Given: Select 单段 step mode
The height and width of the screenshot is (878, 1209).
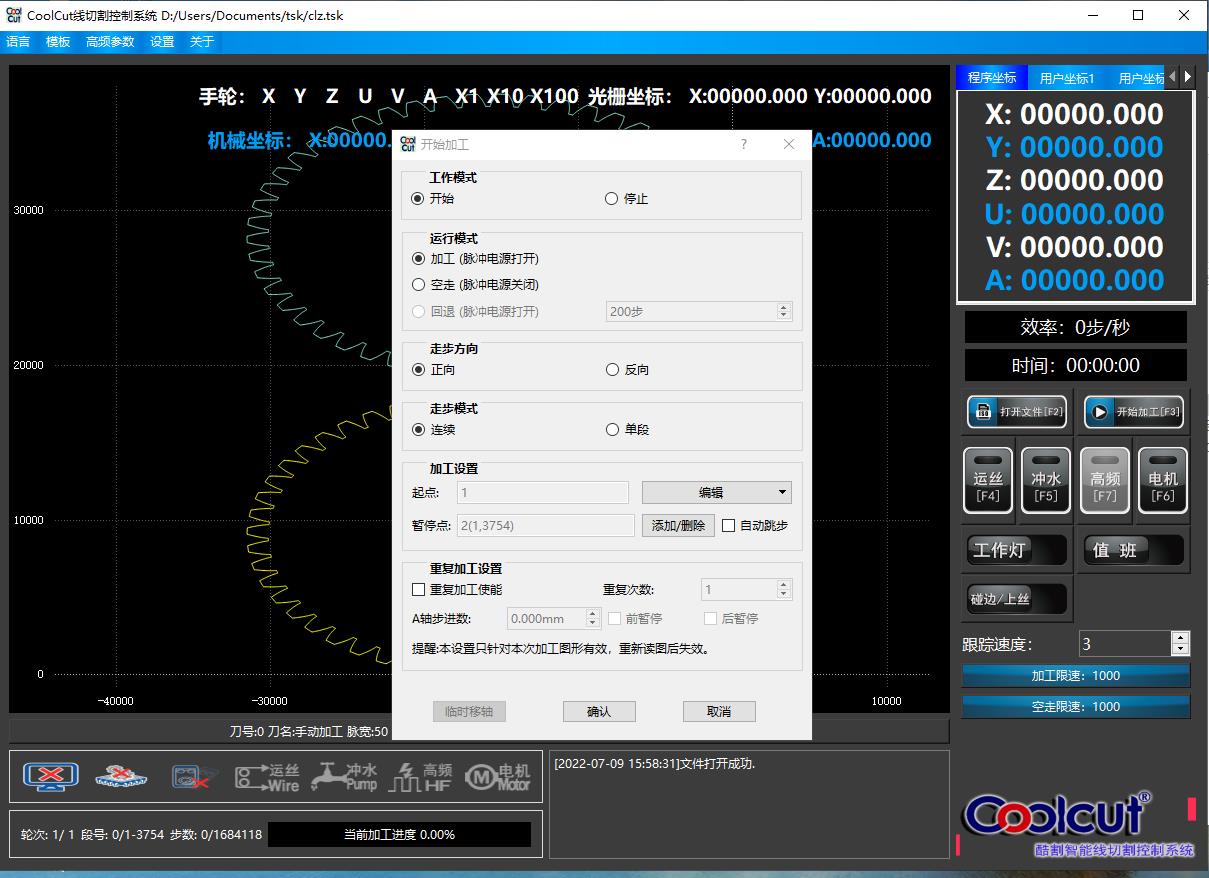Looking at the screenshot, I should pos(627,429).
